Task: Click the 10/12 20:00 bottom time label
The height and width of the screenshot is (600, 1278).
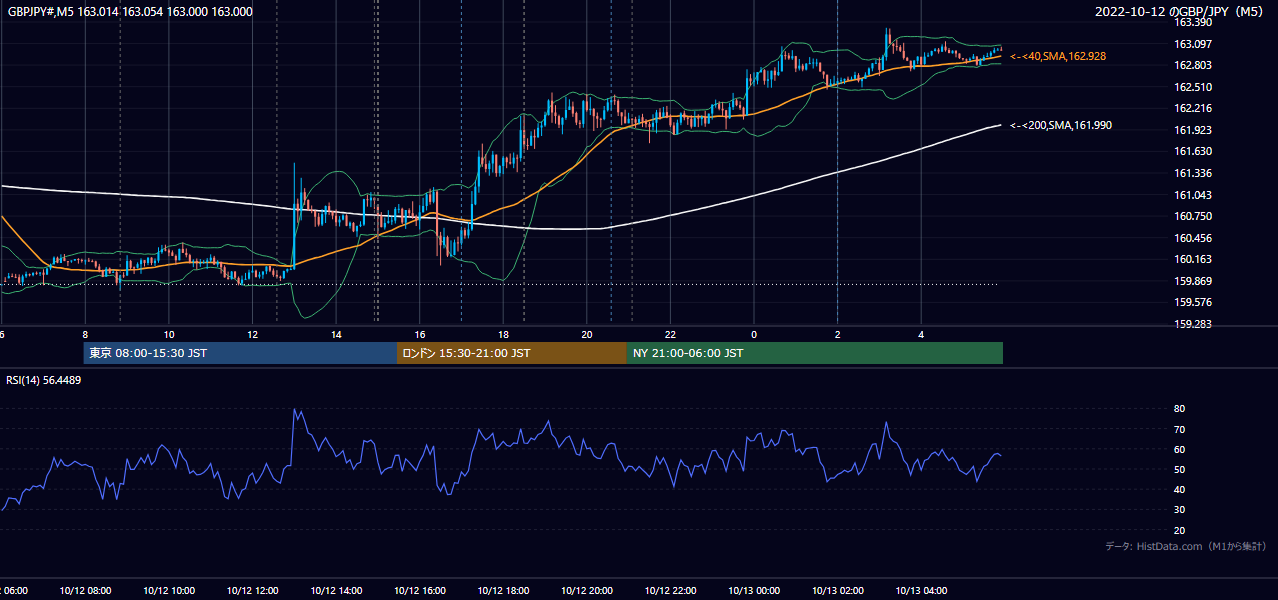Action: [x=587, y=590]
